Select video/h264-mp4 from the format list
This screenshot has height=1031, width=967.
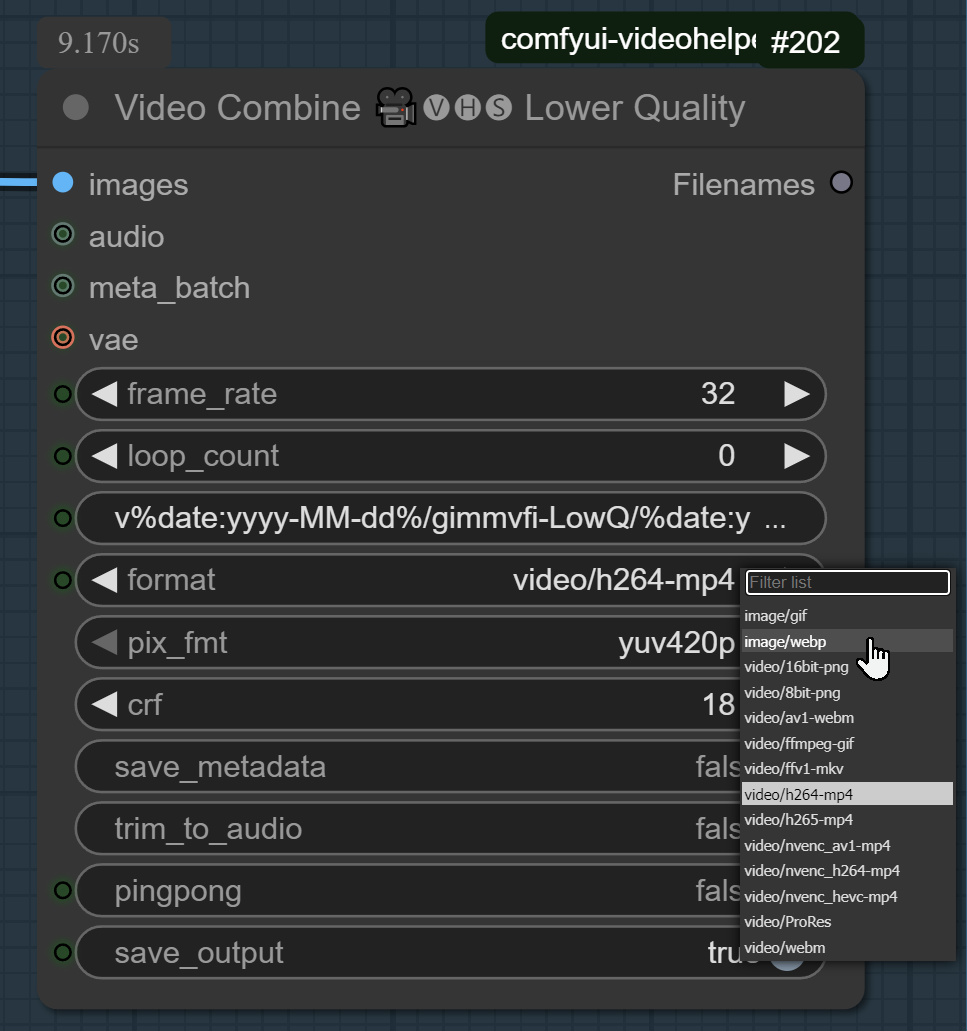[x=847, y=794]
